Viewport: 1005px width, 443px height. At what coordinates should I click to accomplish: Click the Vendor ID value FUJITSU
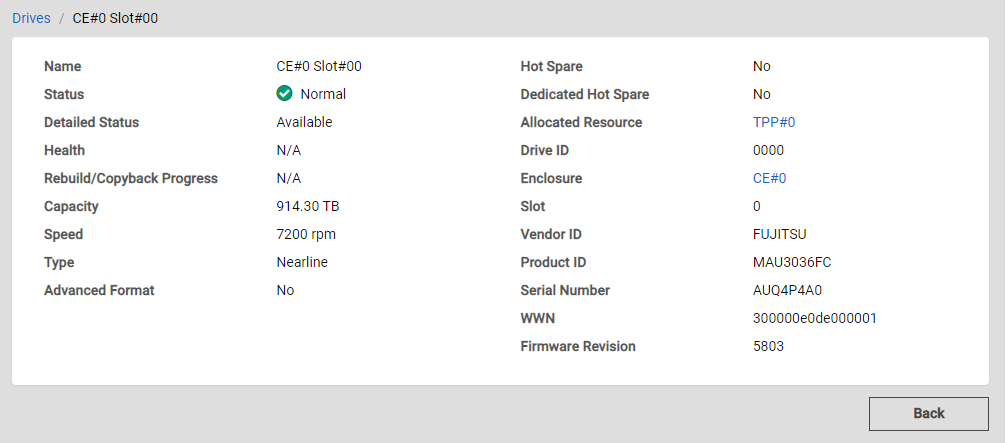pyautogui.click(x=779, y=234)
